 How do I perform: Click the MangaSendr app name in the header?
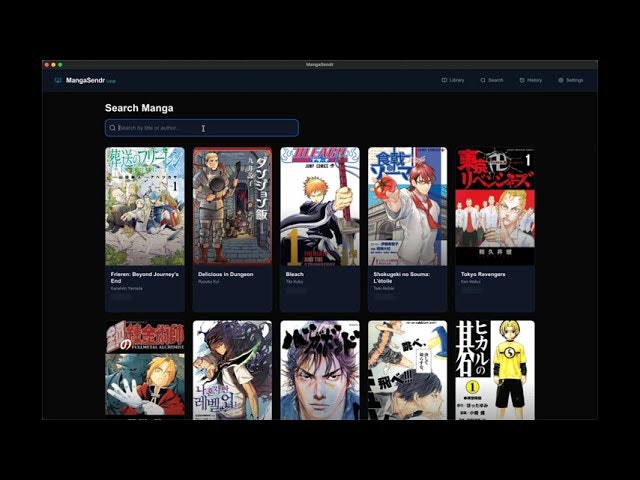(85, 80)
